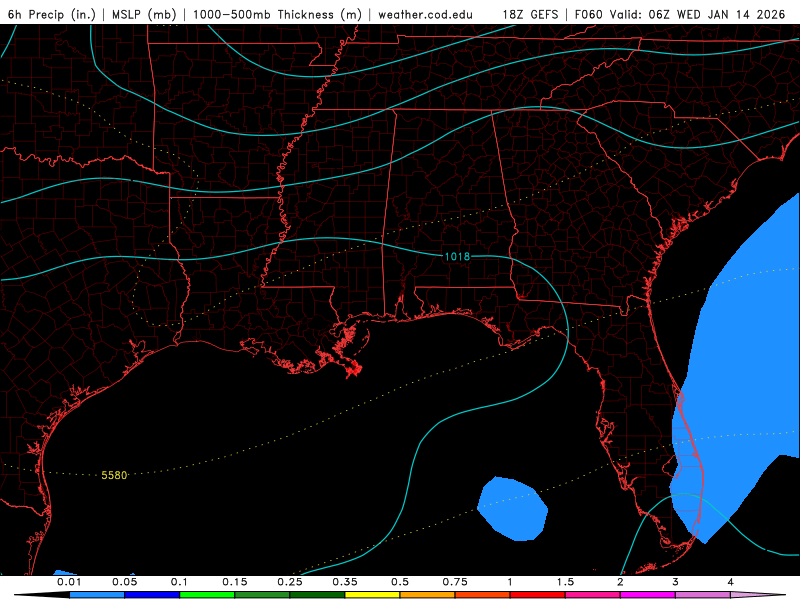Click the 0.1 legend value
The height and width of the screenshot is (600, 800).
pyautogui.click(x=179, y=582)
